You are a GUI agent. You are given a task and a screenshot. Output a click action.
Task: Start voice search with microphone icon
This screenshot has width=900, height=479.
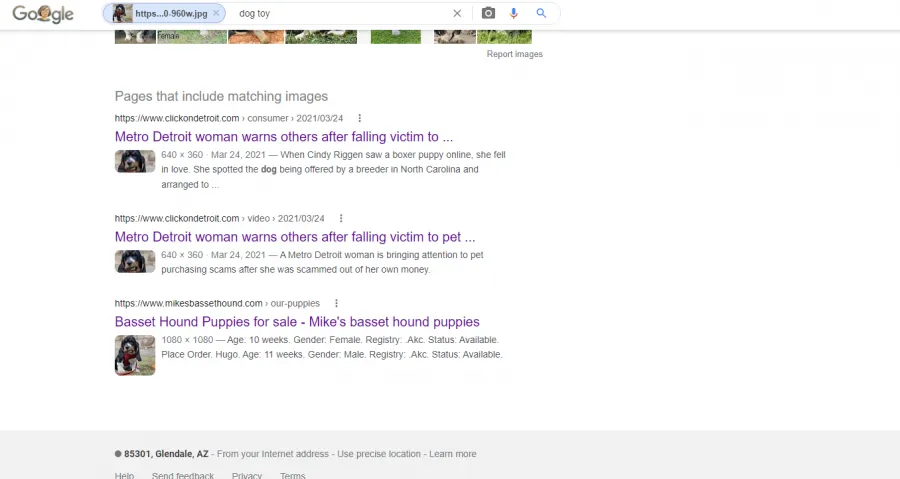514,13
